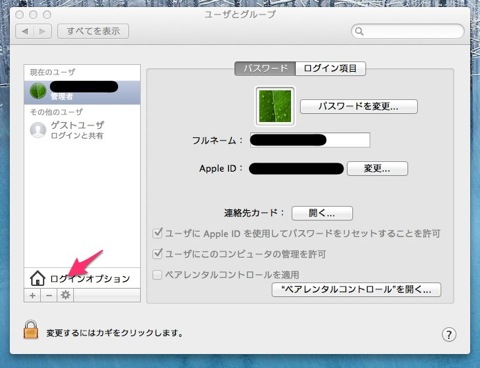Screen dimensions: 480x368
Task: Click the 変更するにはカギをクリックします text
Action: click(x=115, y=333)
